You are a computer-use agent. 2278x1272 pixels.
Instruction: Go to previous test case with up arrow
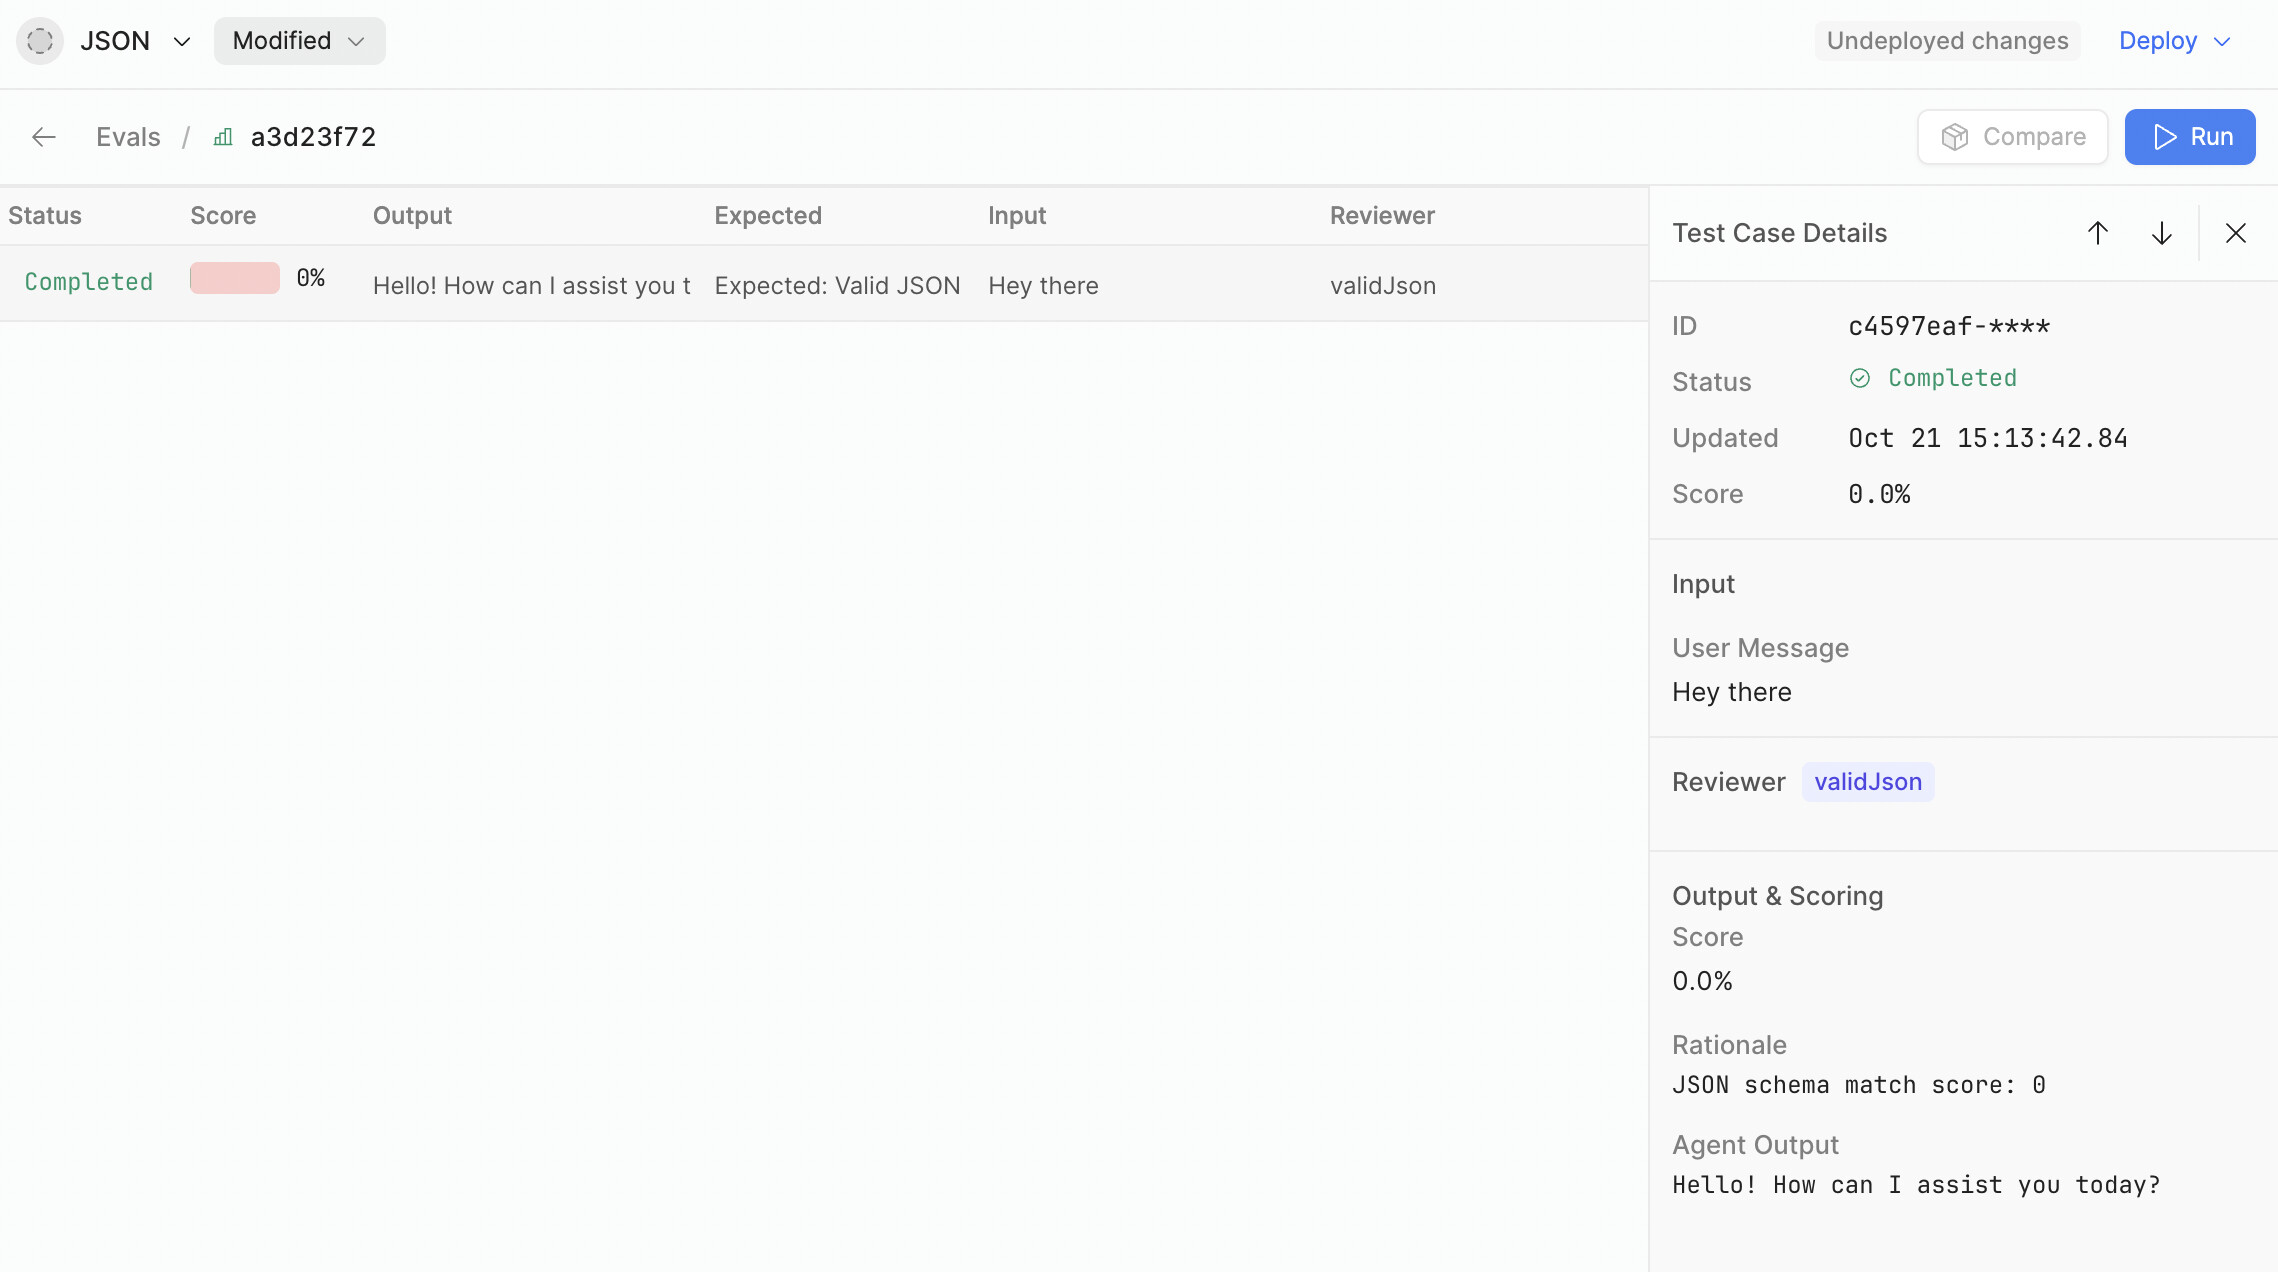click(x=2098, y=233)
